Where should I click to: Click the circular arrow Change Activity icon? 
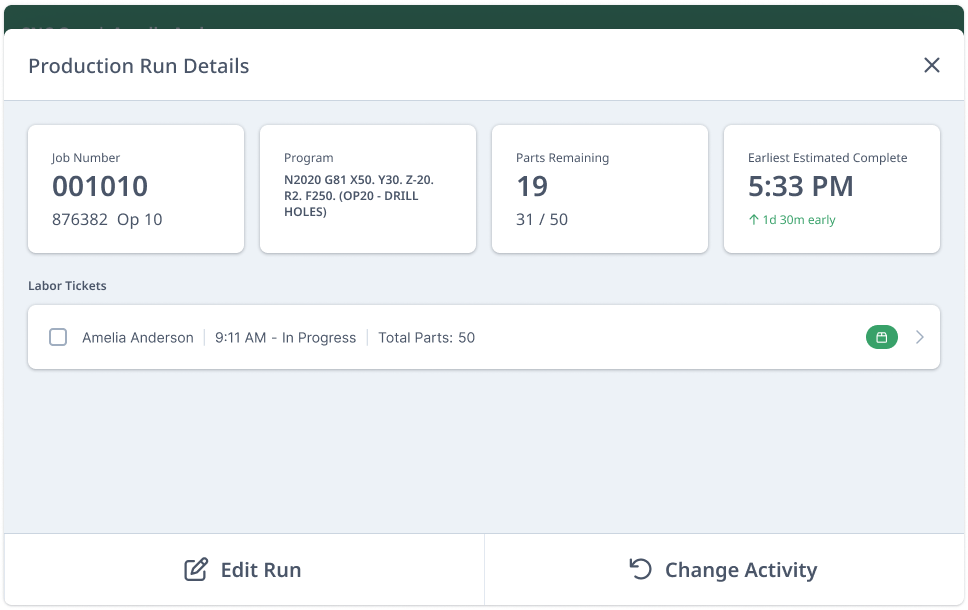coord(640,569)
